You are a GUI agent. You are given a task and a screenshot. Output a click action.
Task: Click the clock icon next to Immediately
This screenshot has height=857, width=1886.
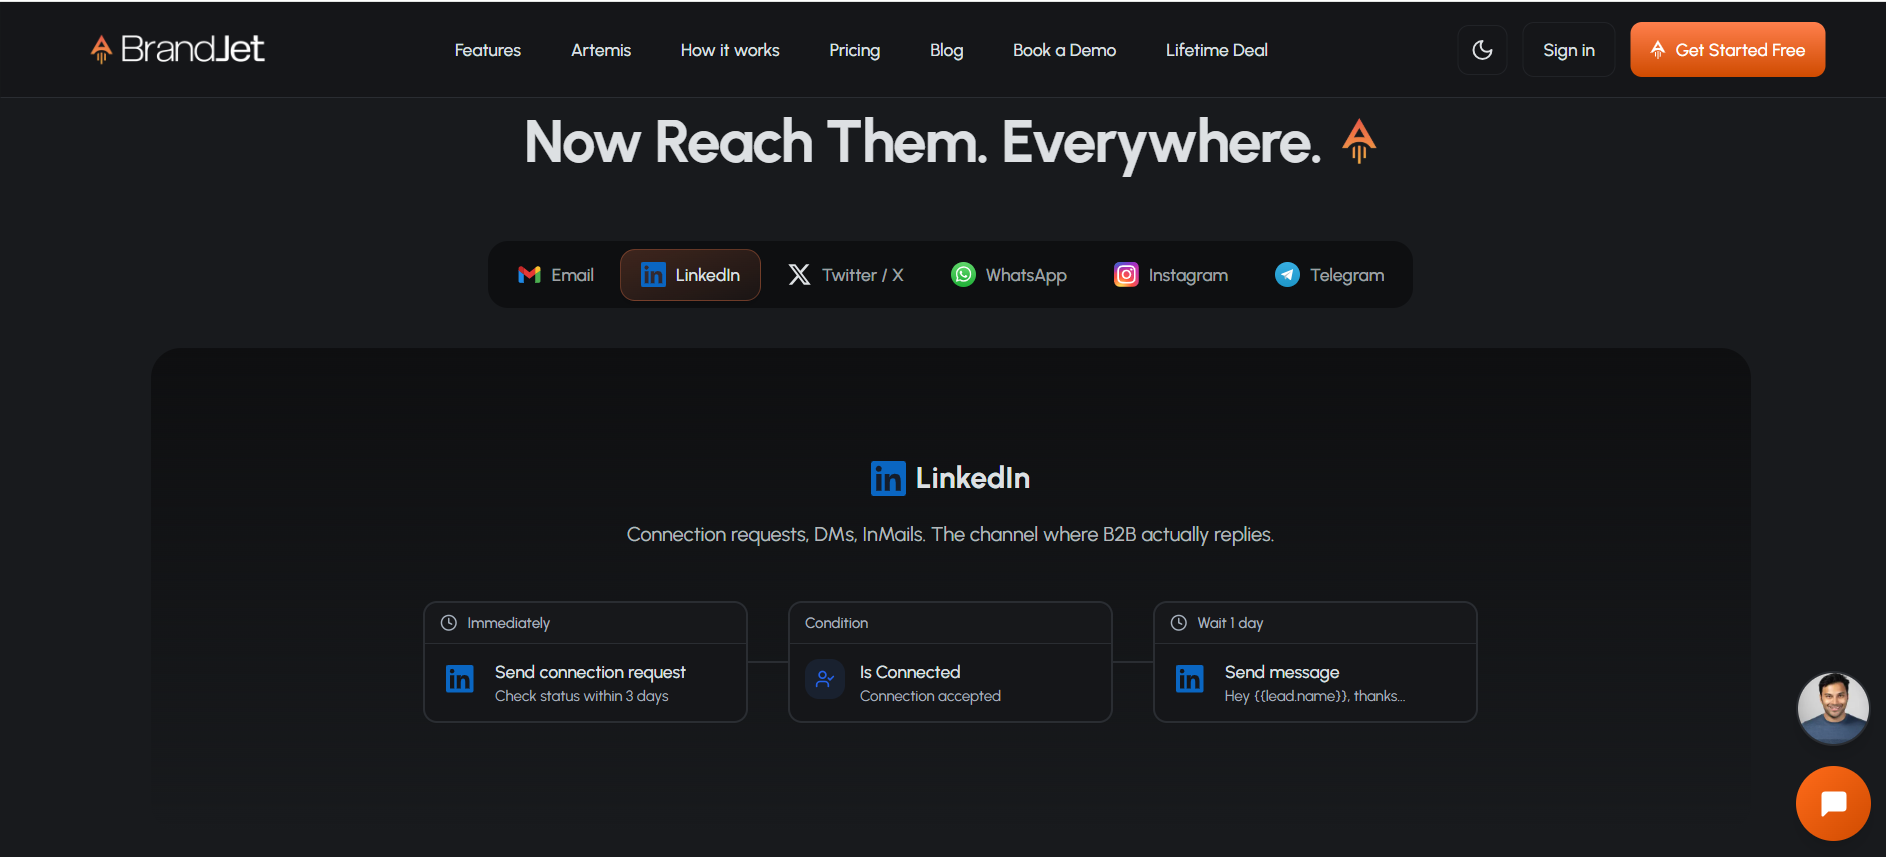[449, 623]
